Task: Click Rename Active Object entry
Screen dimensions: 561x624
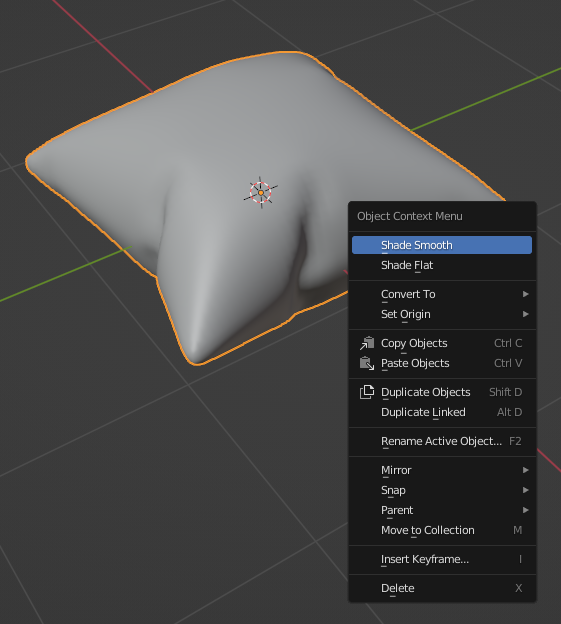Action: [x=442, y=441]
